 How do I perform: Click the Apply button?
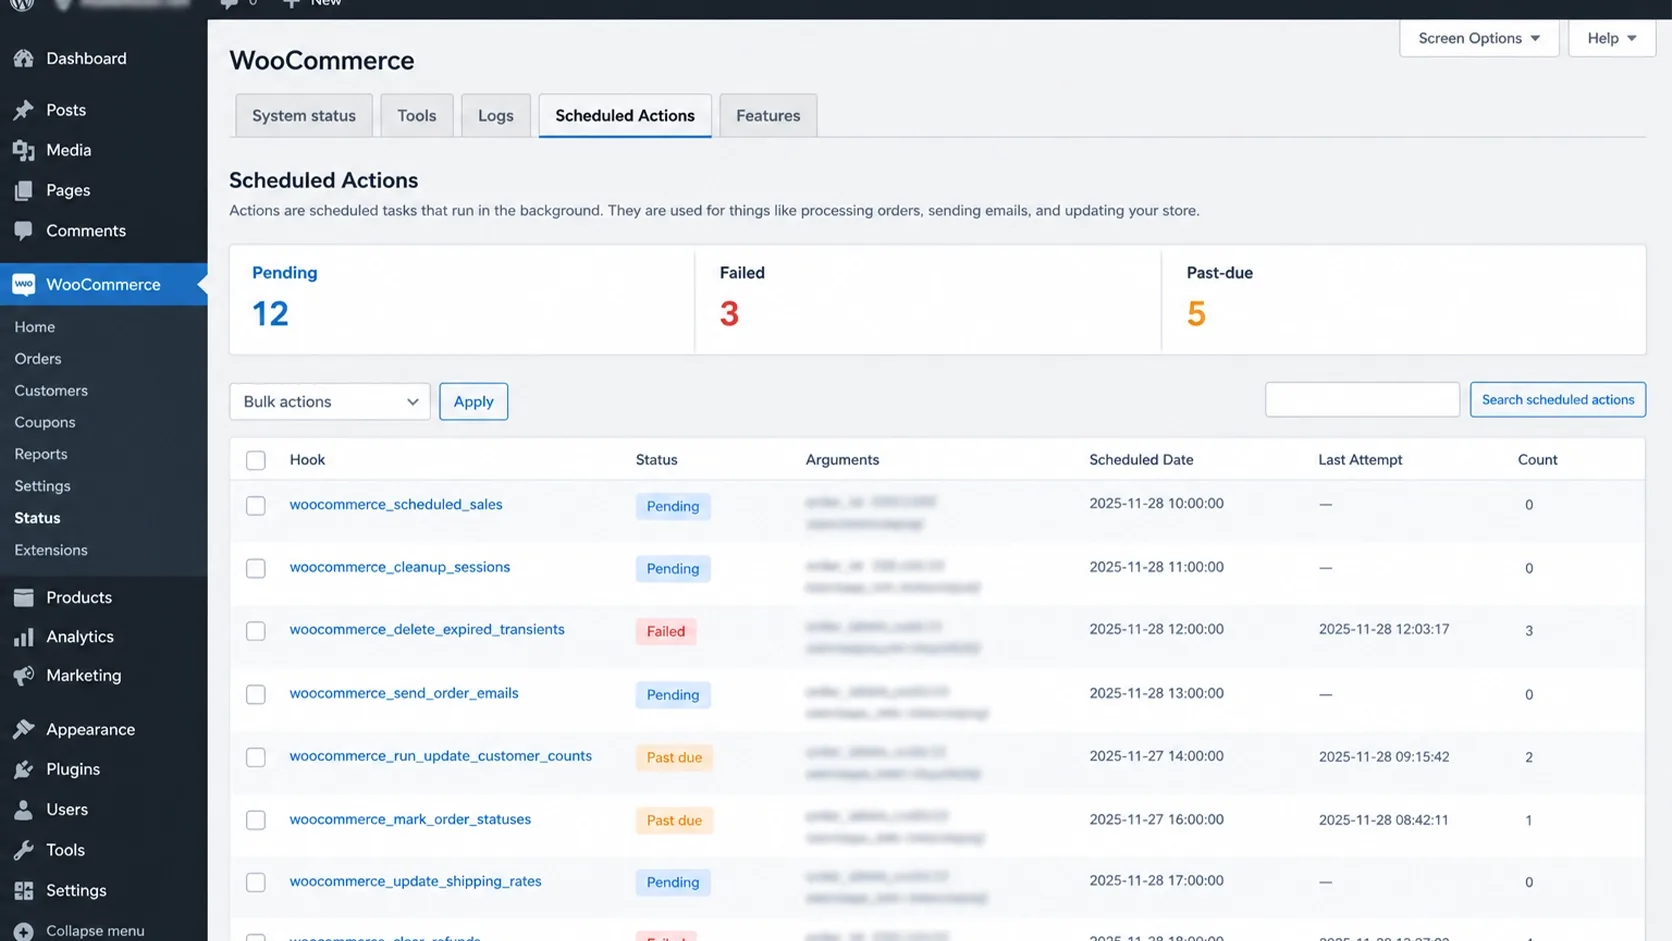[x=474, y=401]
